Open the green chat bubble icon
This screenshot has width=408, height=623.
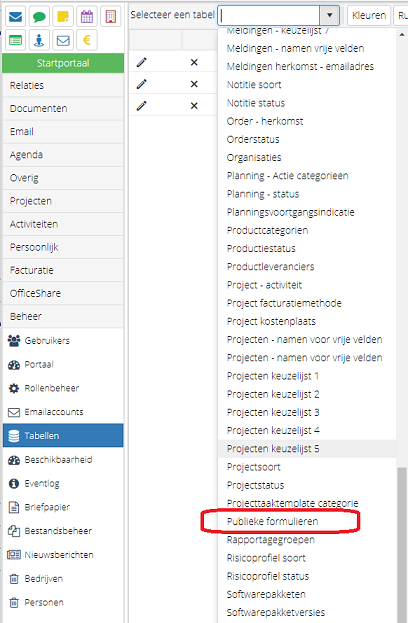click(39, 17)
